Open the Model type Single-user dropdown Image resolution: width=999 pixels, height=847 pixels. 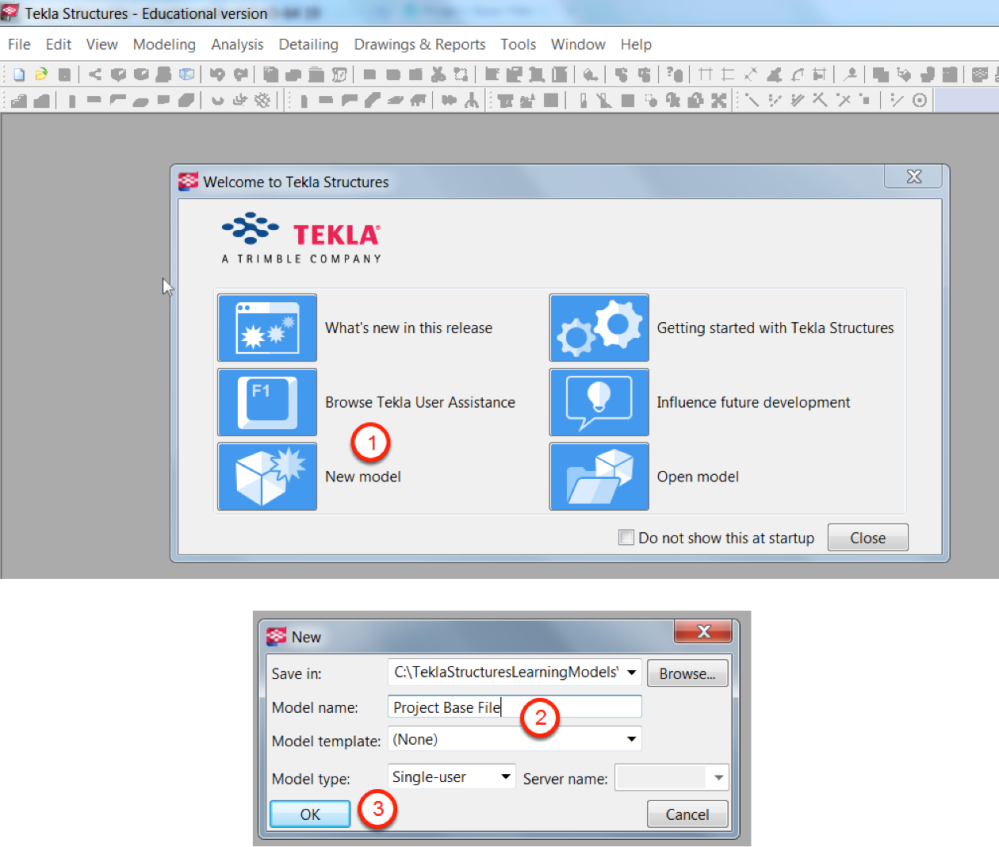point(505,777)
